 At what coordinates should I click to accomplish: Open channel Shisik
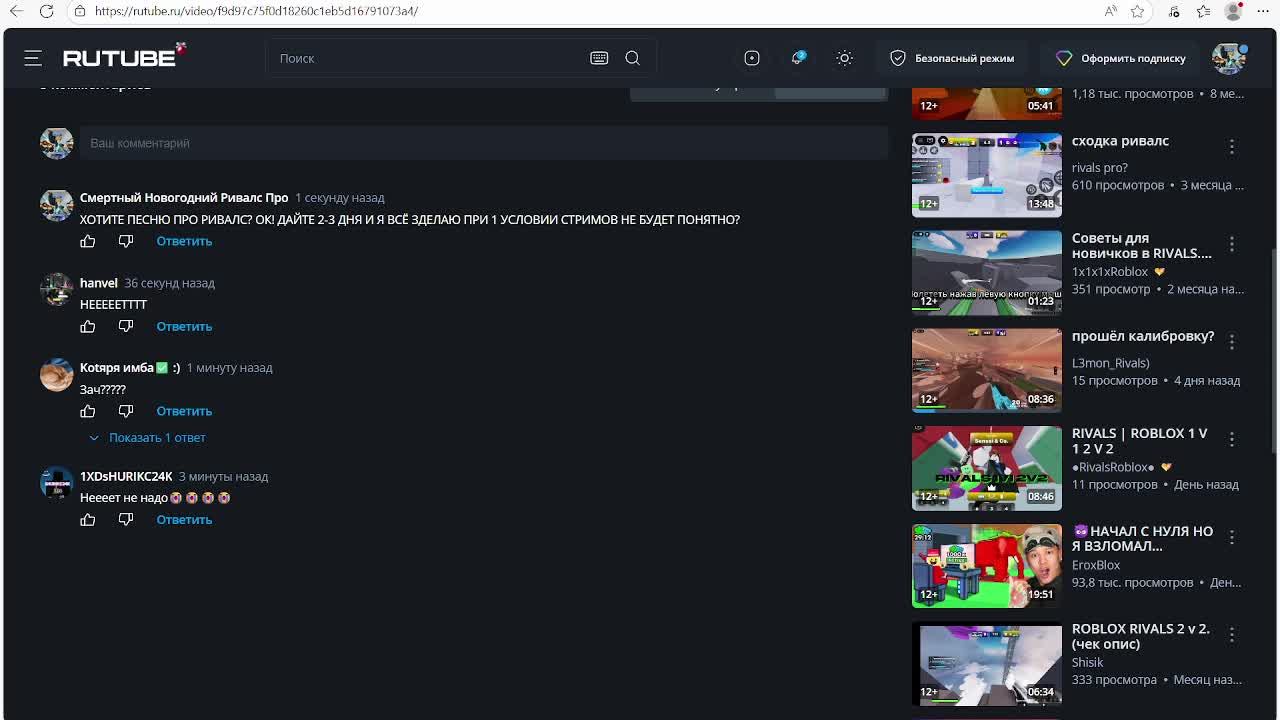coord(1088,662)
